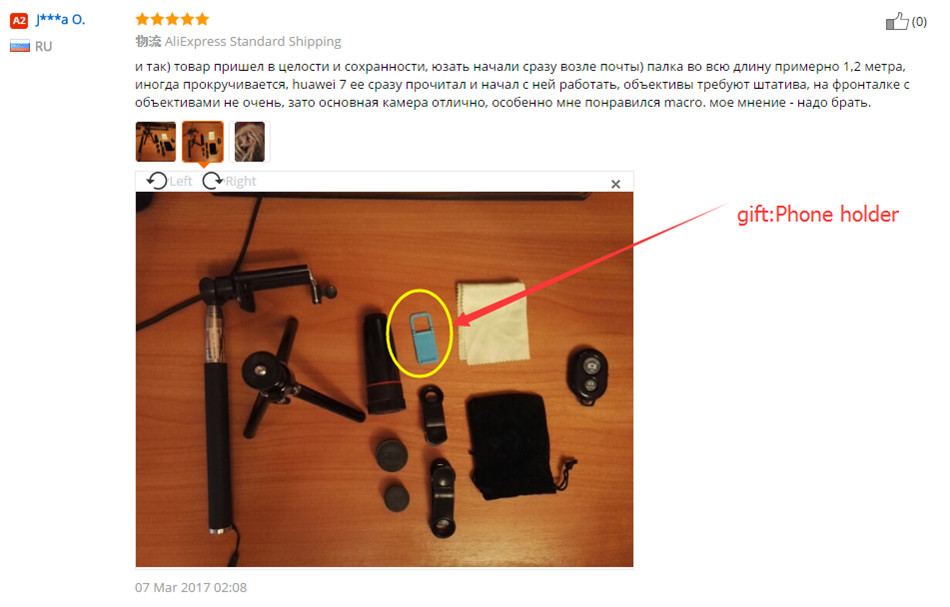Open the first review photo thumbnail
This screenshot has width=950, height=607.
coord(156,142)
